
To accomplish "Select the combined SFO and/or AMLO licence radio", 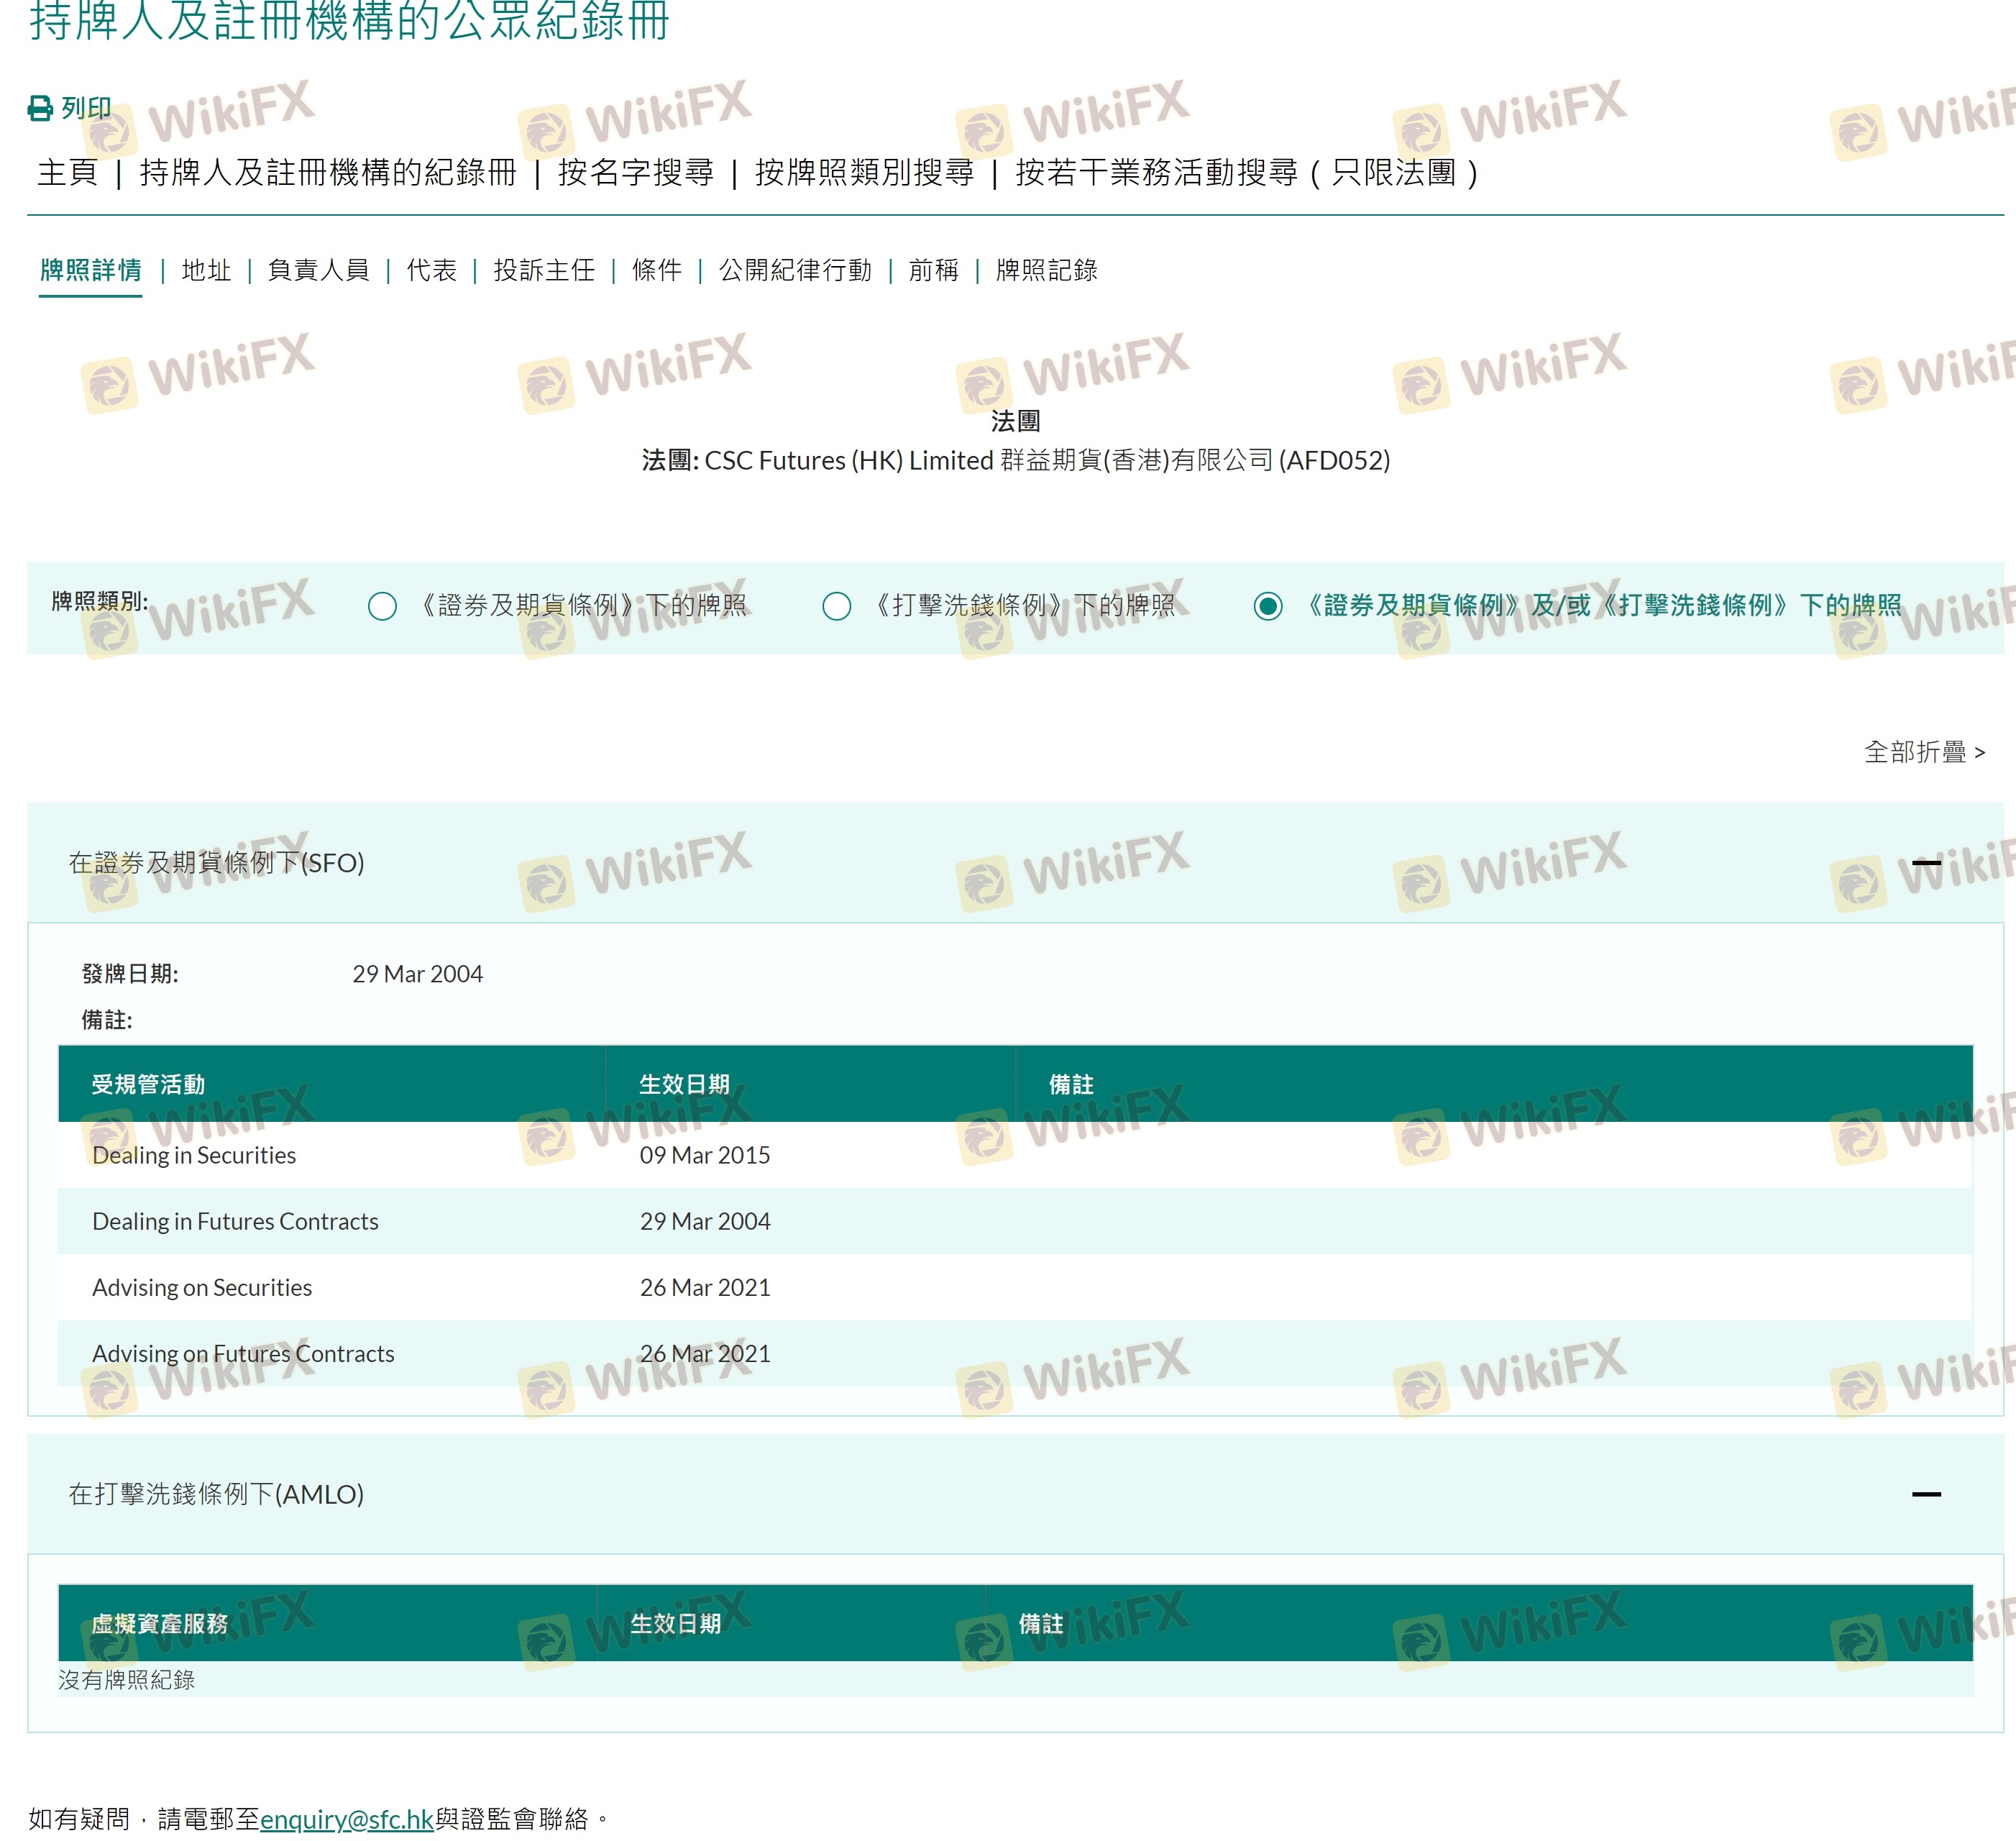I will coord(1267,606).
